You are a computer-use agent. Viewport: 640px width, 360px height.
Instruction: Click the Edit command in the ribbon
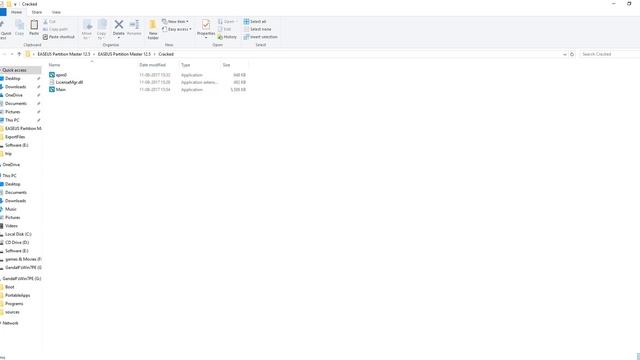pos(224,29)
